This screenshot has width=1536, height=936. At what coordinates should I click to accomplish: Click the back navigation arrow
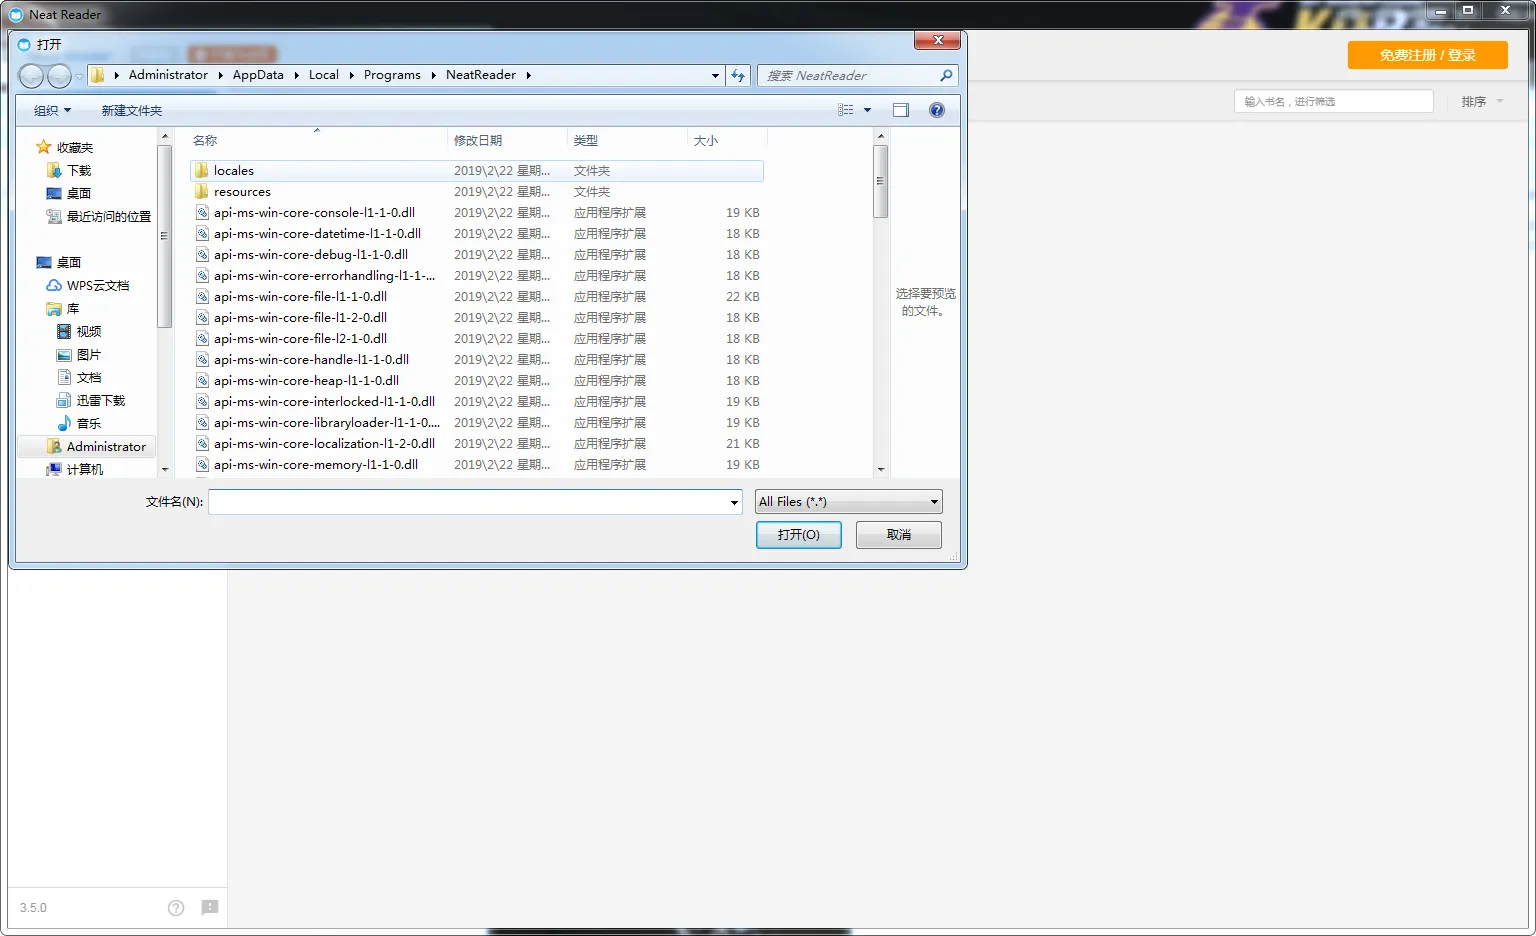[x=31, y=76]
